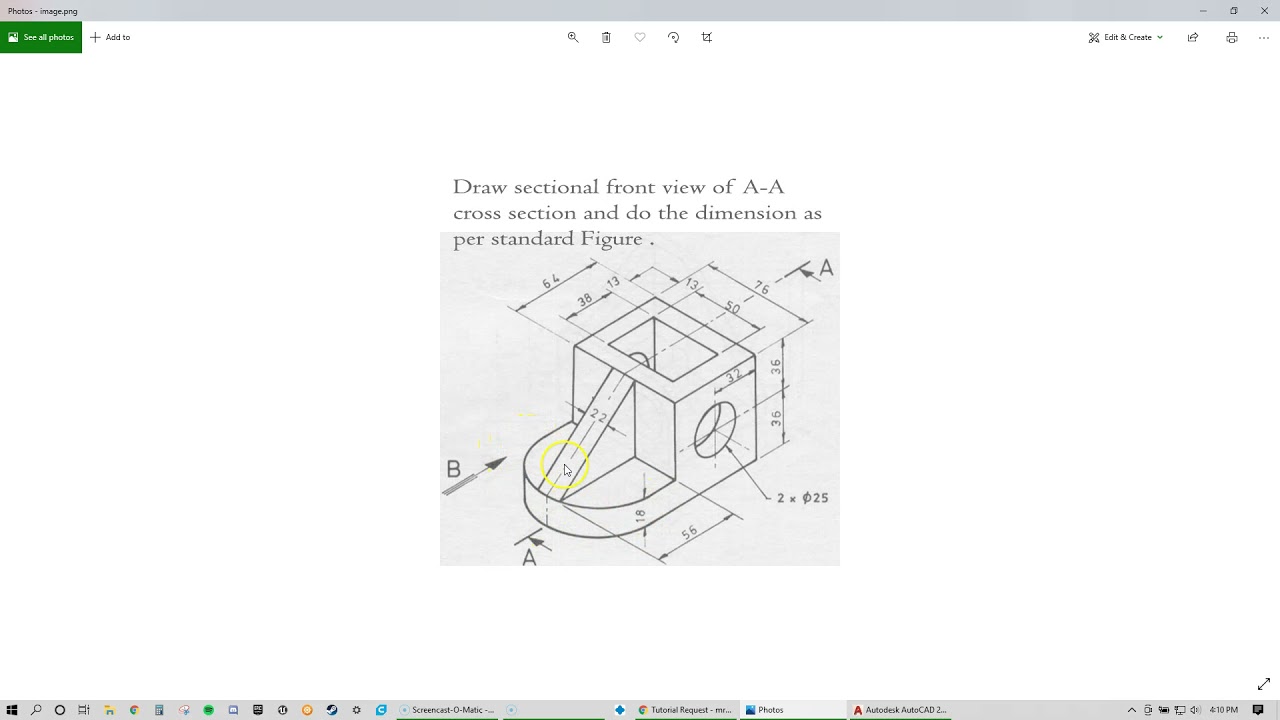Viewport: 1280px width, 720px height.
Task: Share the photo using the share icon
Action: tap(1193, 37)
